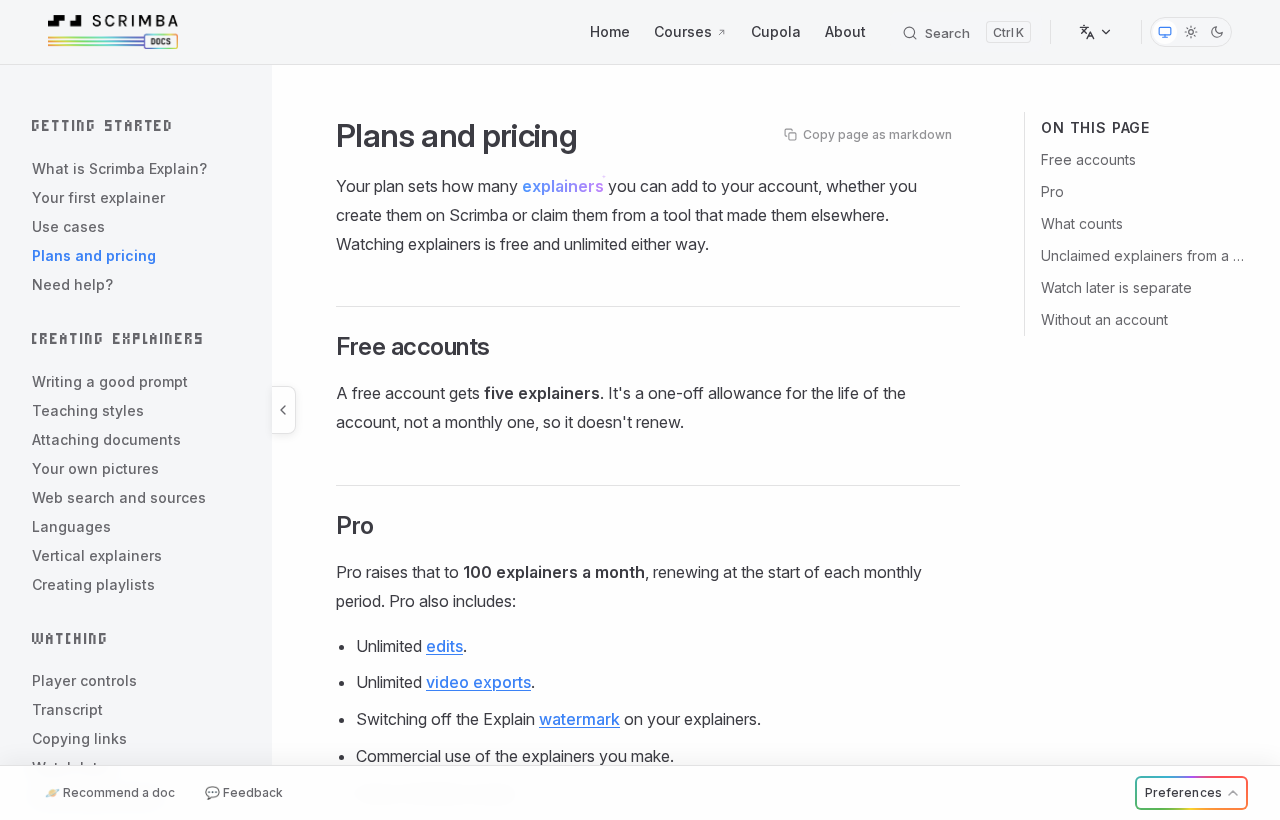Open Attaching documents sidebar link
Screen dimensions: 1280x820
tap(106, 440)
